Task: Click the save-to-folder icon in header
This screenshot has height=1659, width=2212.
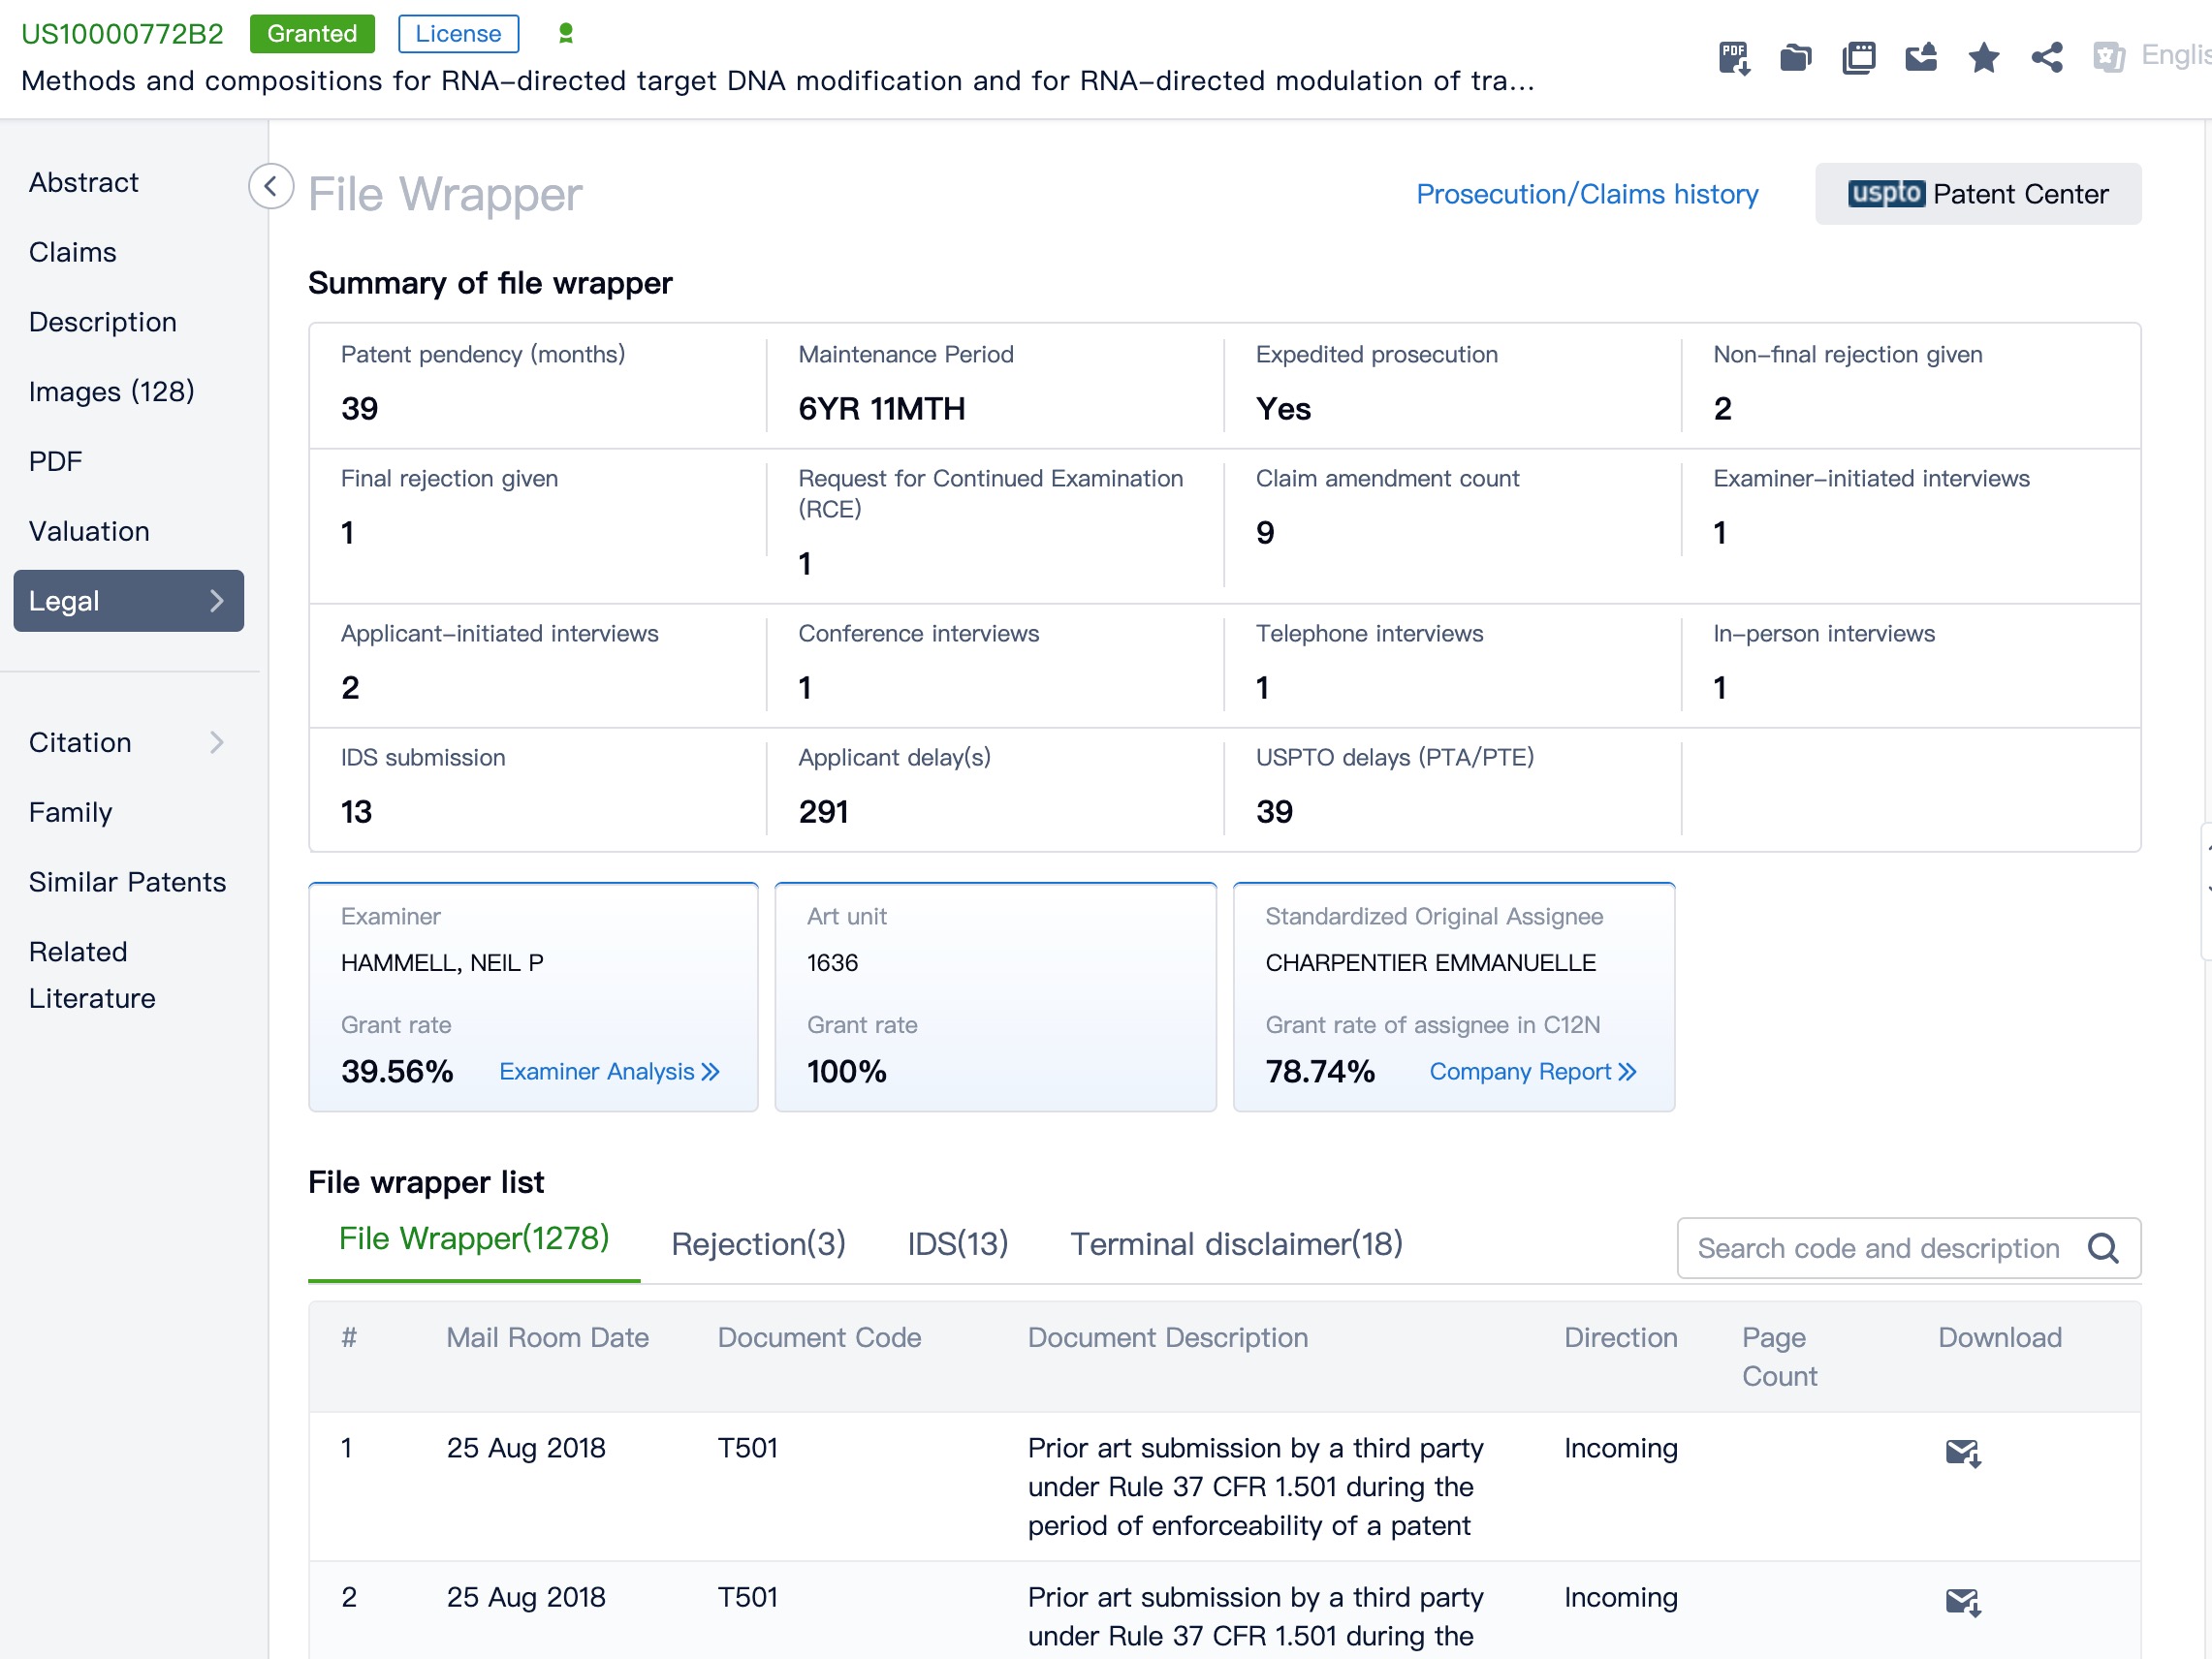Action: [x=1795, y=57]
